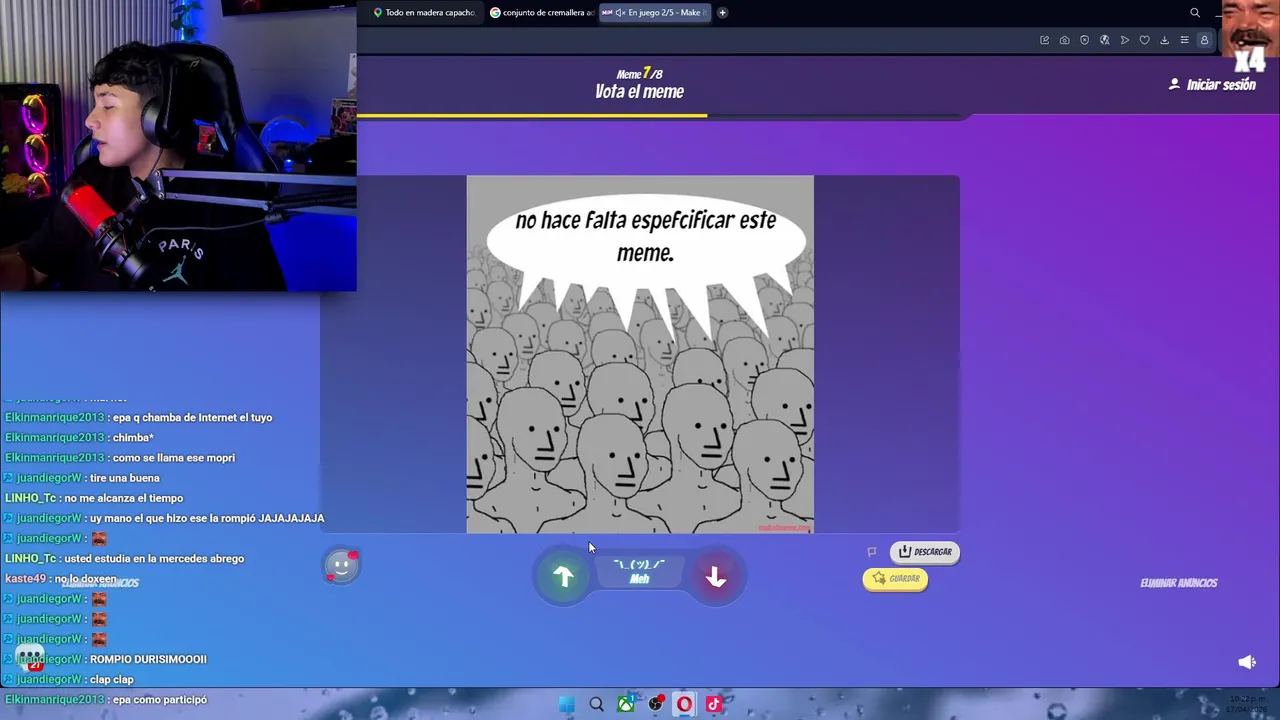This screenshot has width=1280, height=720.
Task: Mute the game sound speaker icon
Action: pyautogui.click(x=1247, y=662)
